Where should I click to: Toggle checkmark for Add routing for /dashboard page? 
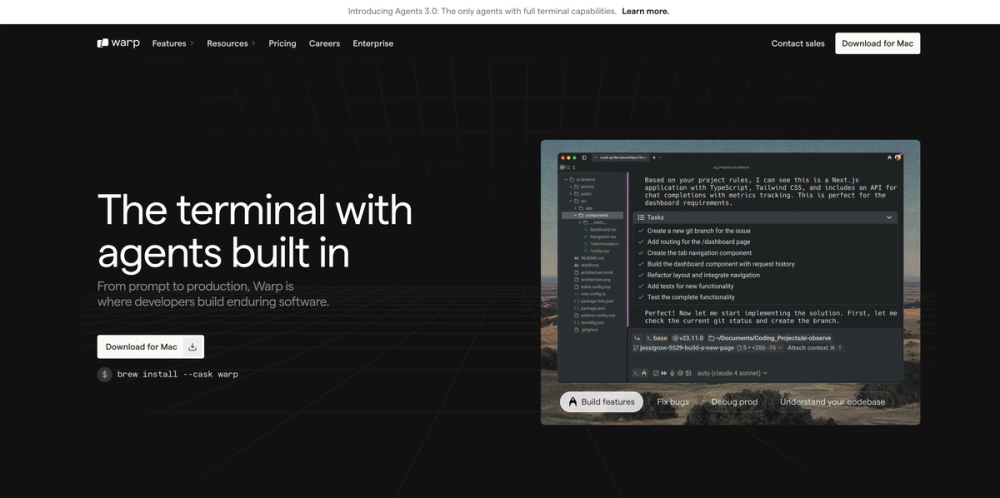[641, 242]
